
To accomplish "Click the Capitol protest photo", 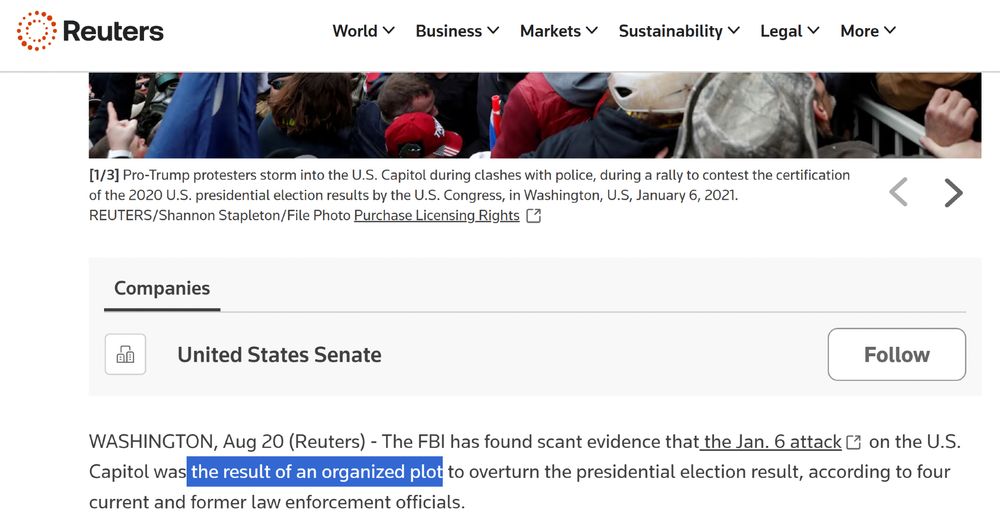I will (534, 115).
